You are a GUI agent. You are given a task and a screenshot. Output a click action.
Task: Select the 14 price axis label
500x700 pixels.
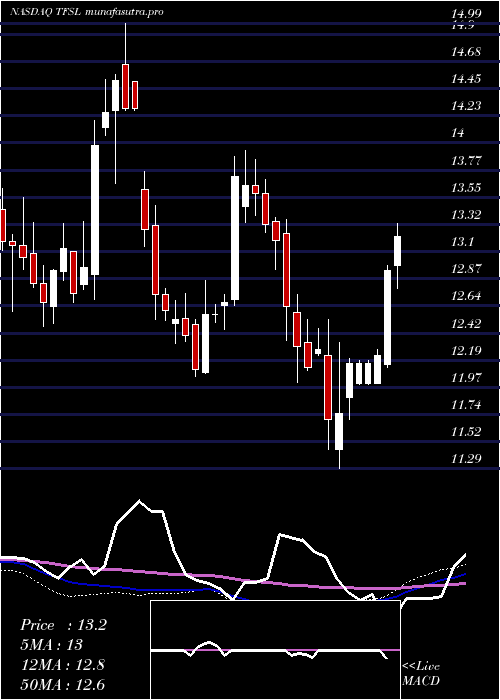[x=458, y=133]
